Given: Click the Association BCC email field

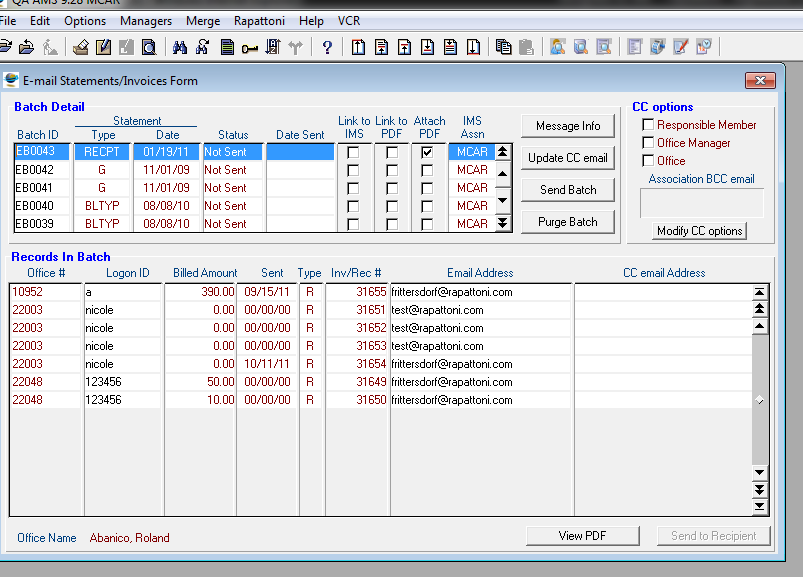Looking at the screenshot, I should pyautogui.click(x=701, y=203).
